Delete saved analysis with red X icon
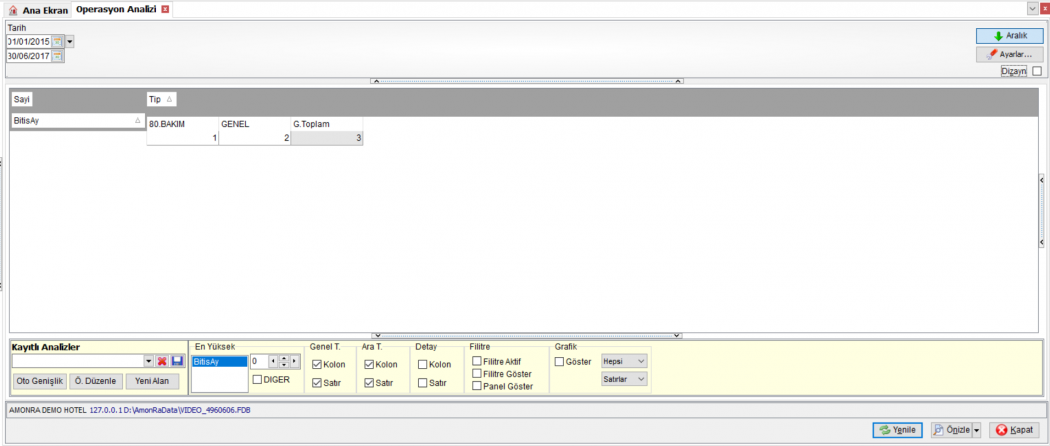The width and height of the screenshot is (1050, 446). click(x=162, y=362)
